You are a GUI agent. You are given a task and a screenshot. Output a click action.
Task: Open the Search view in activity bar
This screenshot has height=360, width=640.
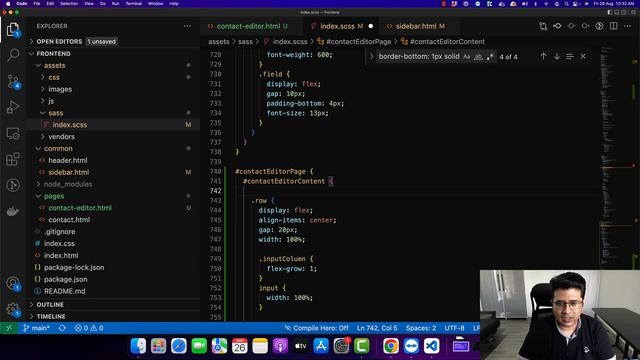(13, 55)
